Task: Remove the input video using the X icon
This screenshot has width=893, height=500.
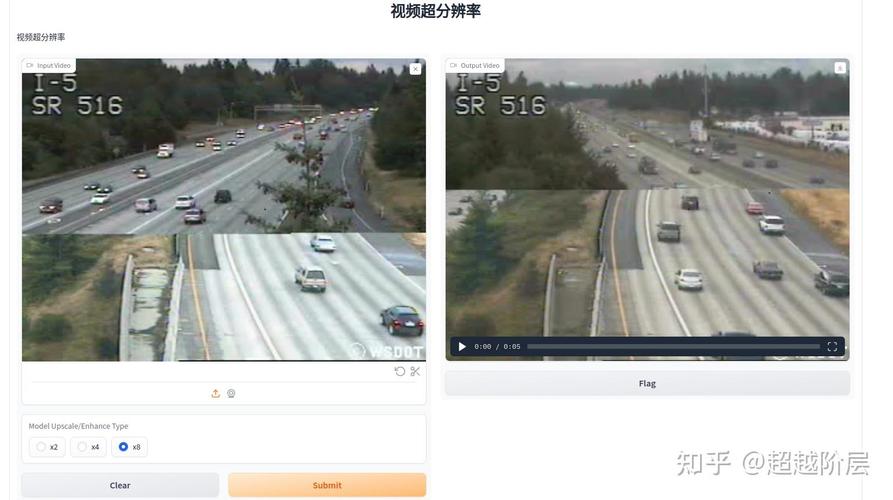Action: [415, 68]
